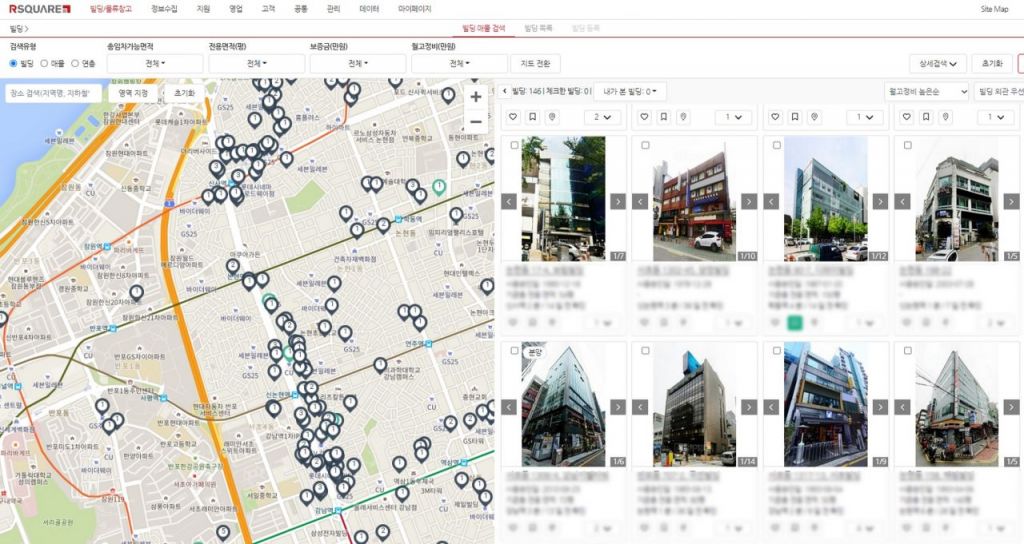Select the 매물 radio button
1024x544 pixels.
tap(45, 64)
